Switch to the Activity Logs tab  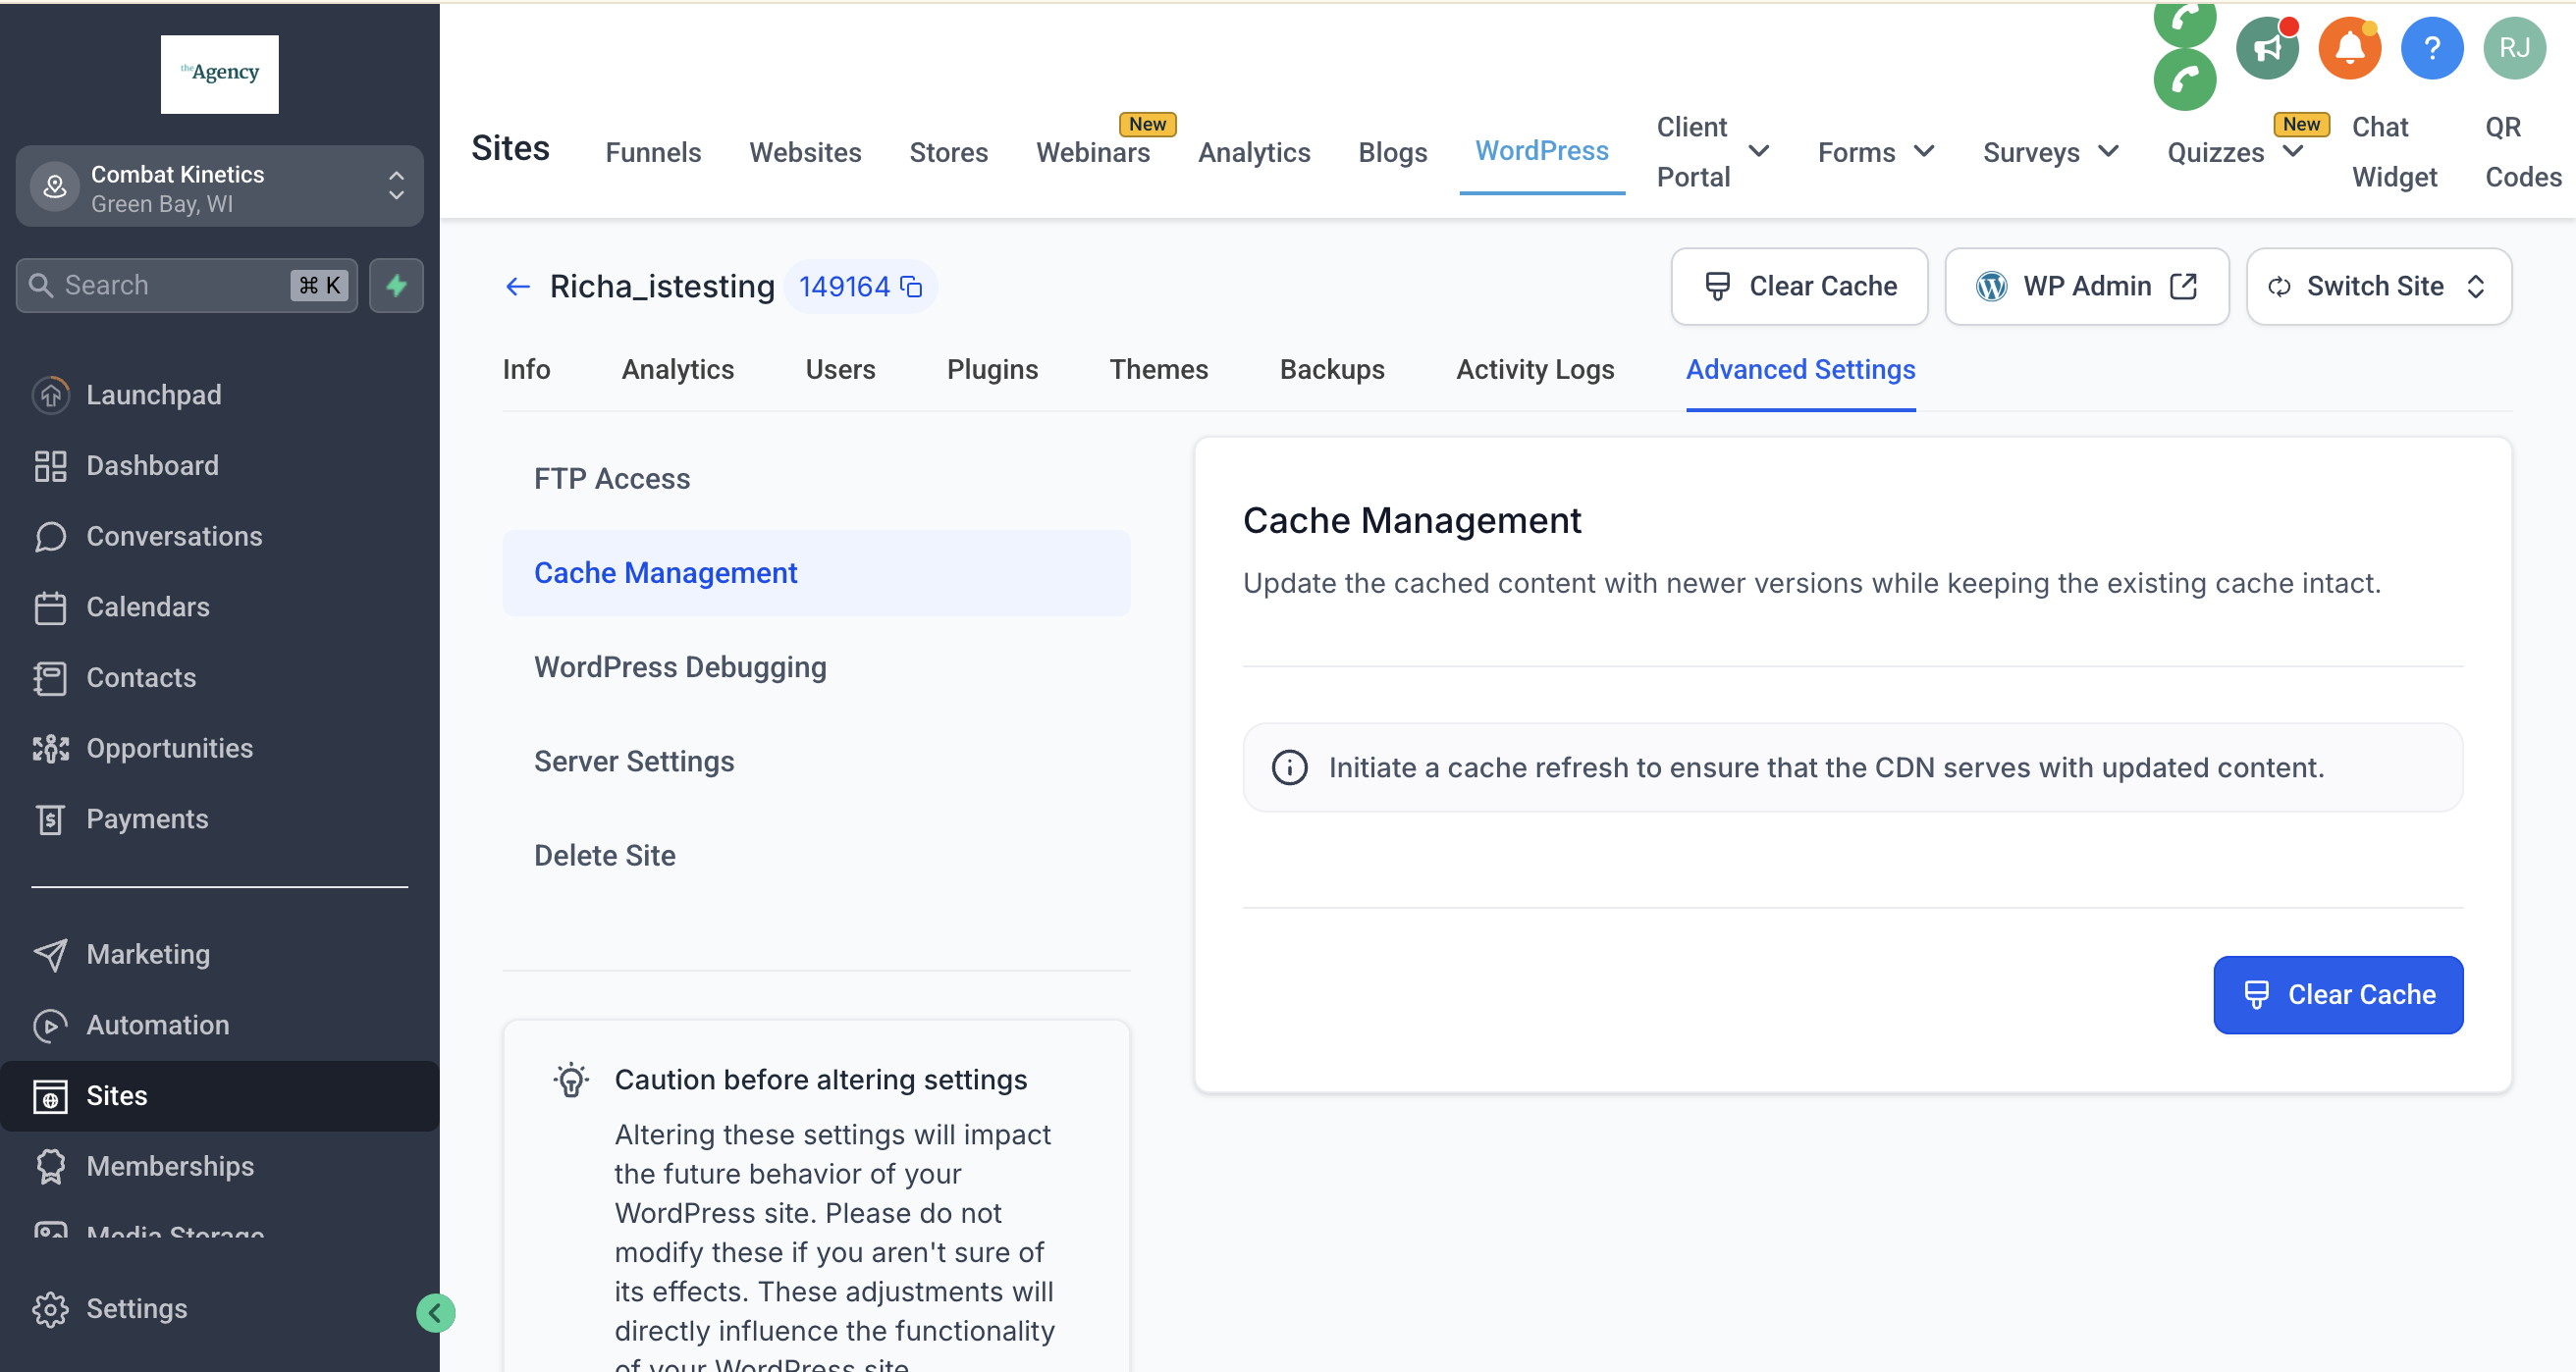(1534, 370)
